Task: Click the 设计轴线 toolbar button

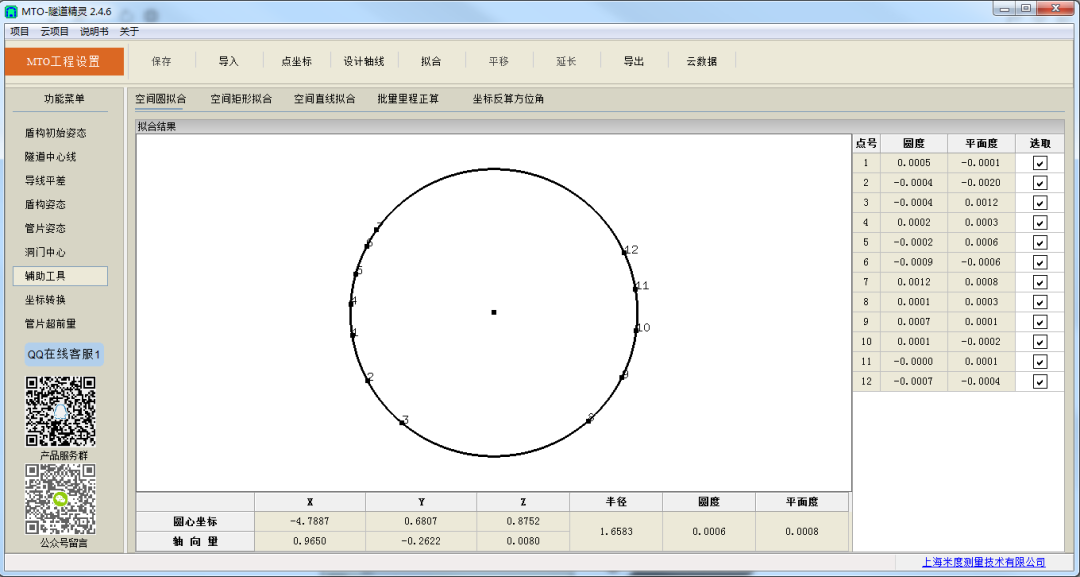Action: click(364, 61)
